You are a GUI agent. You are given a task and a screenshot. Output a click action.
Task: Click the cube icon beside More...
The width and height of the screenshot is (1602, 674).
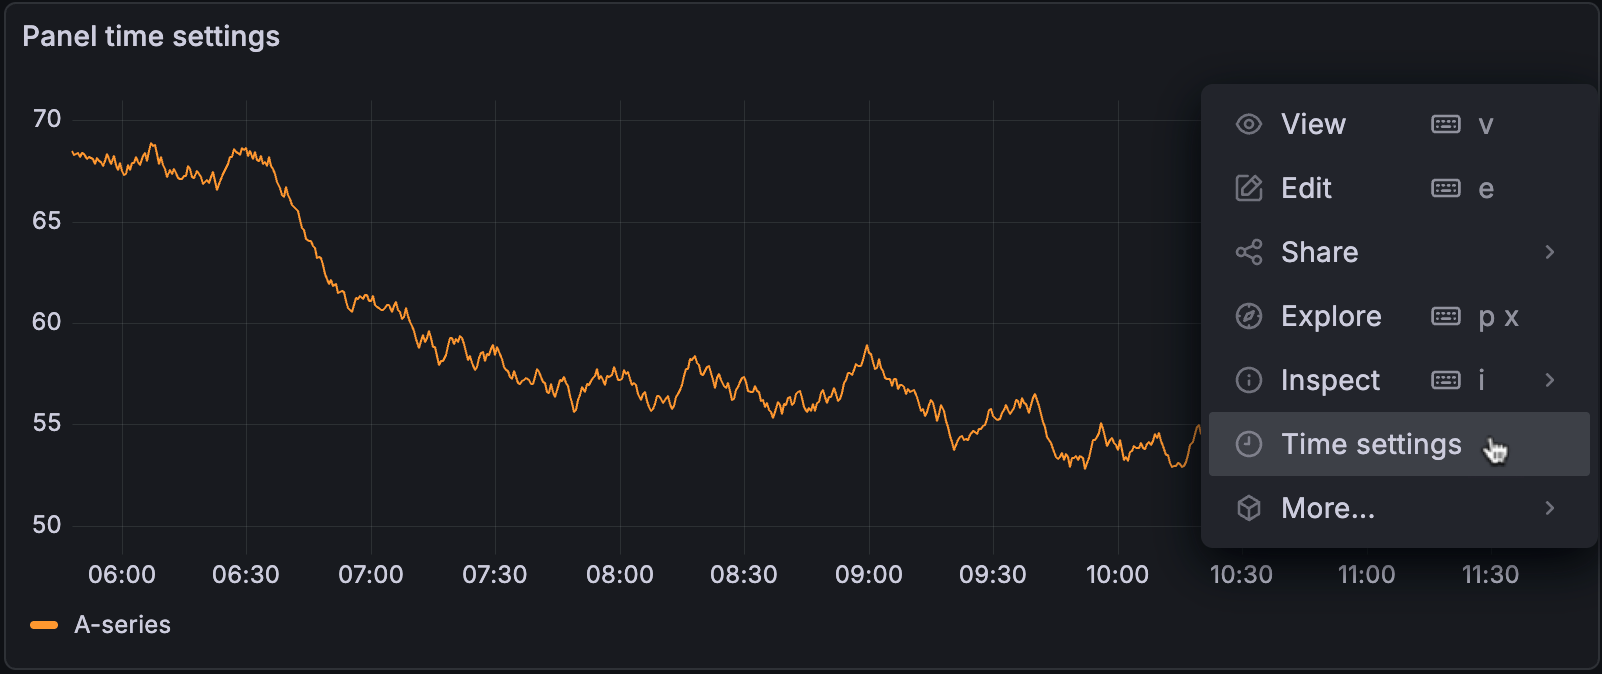(1248, 508)
